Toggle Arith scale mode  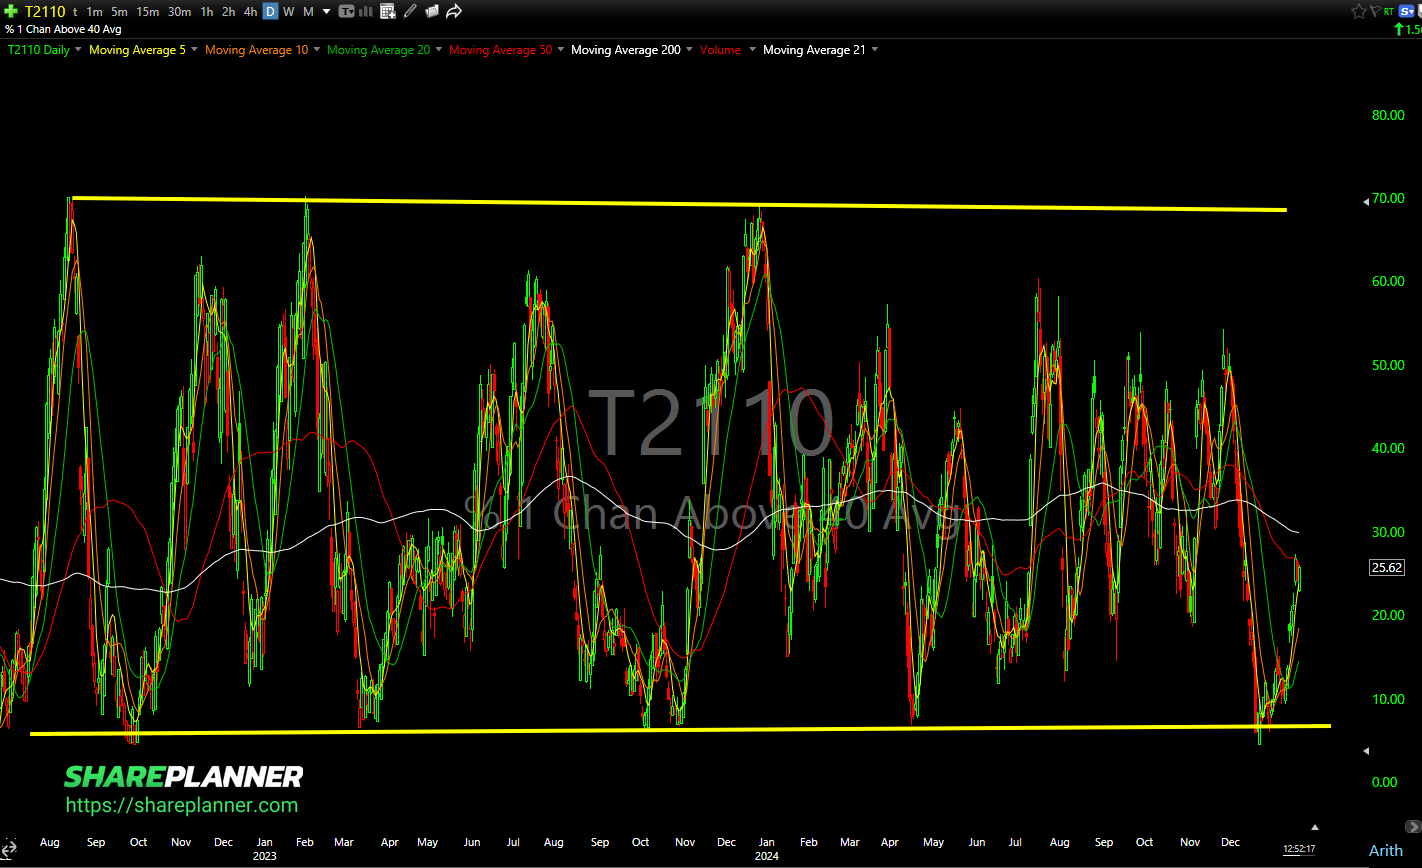(1385, 850)
